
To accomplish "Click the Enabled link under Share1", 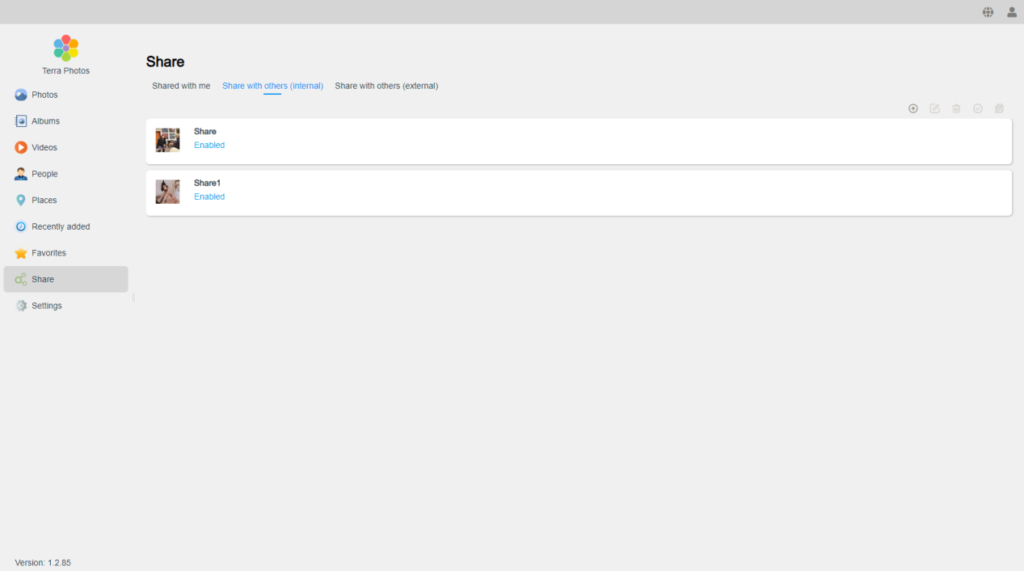I will point(209,197).
